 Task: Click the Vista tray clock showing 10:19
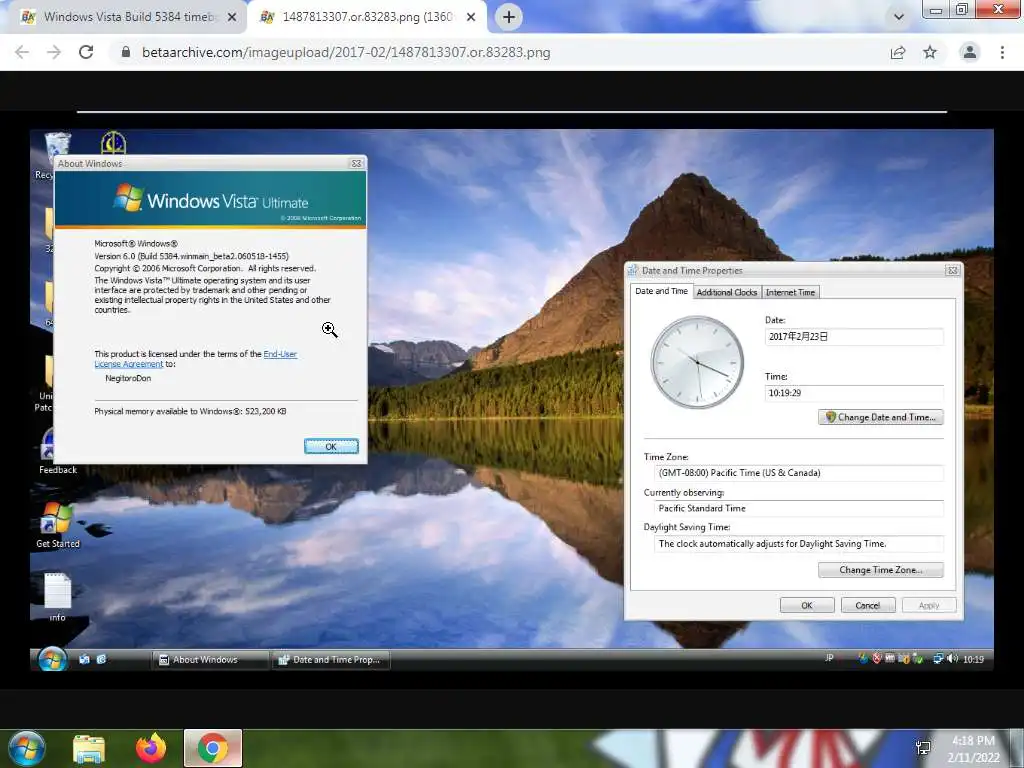[973, 660]
